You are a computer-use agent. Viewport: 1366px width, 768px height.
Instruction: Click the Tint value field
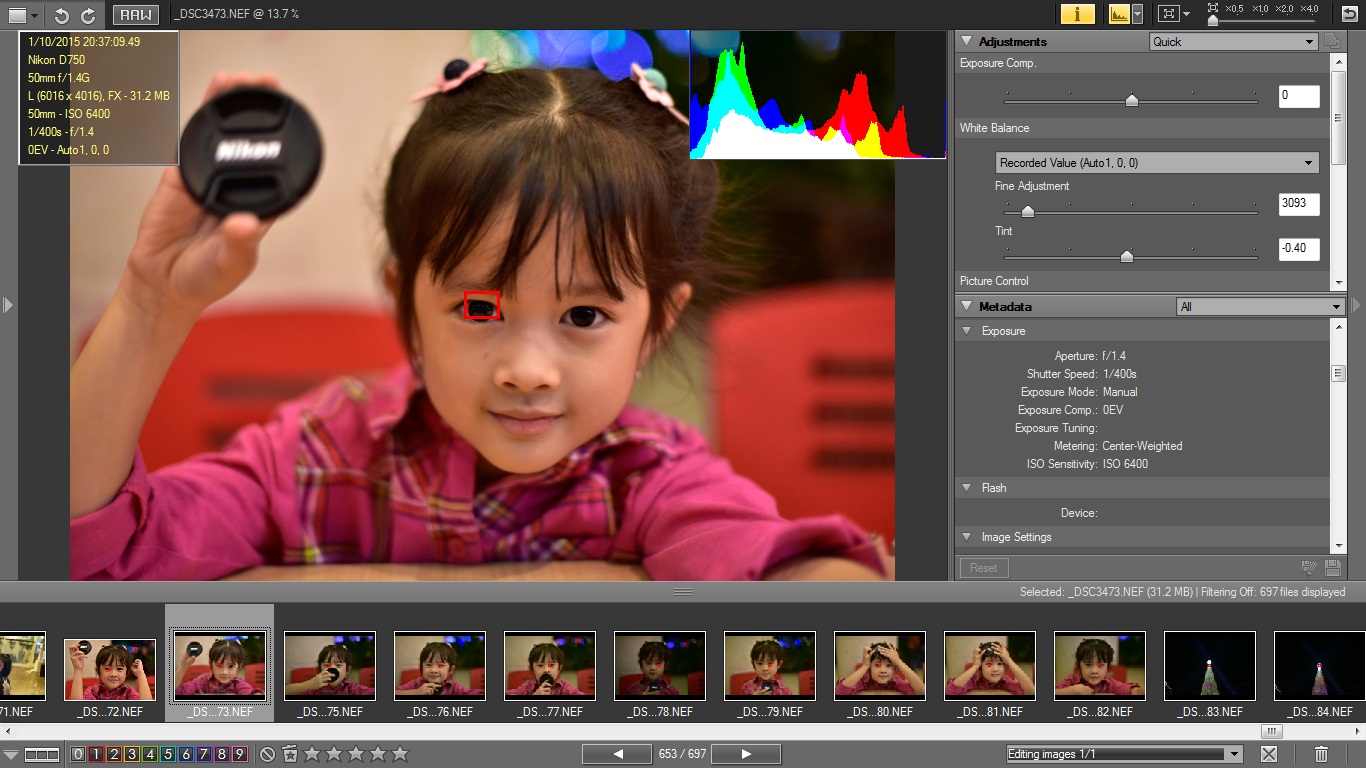(x=1298, y=249)
